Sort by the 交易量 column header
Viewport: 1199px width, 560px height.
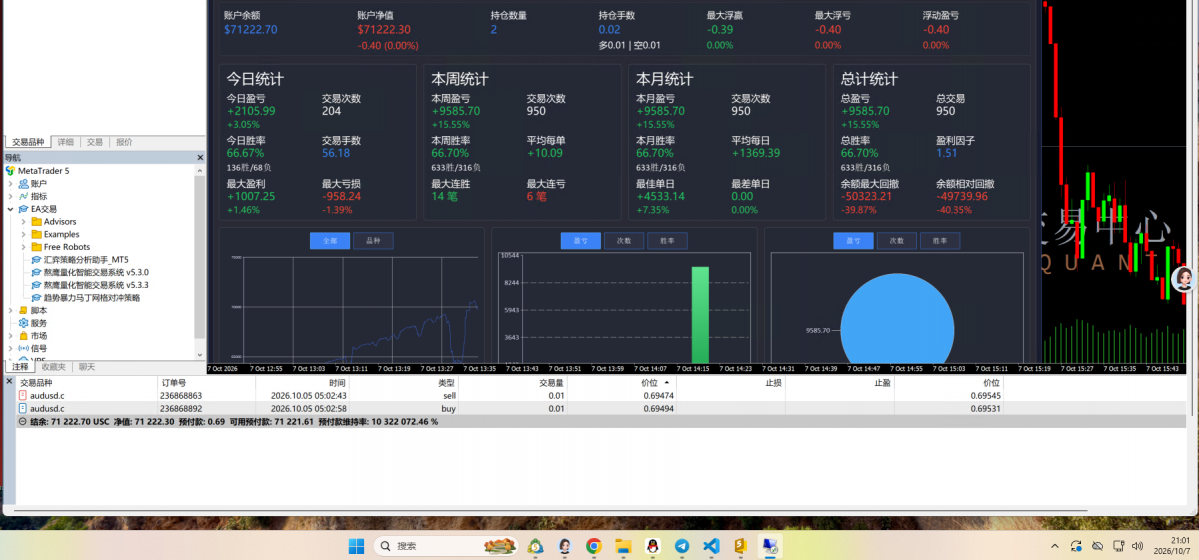[x=512, y=383]
